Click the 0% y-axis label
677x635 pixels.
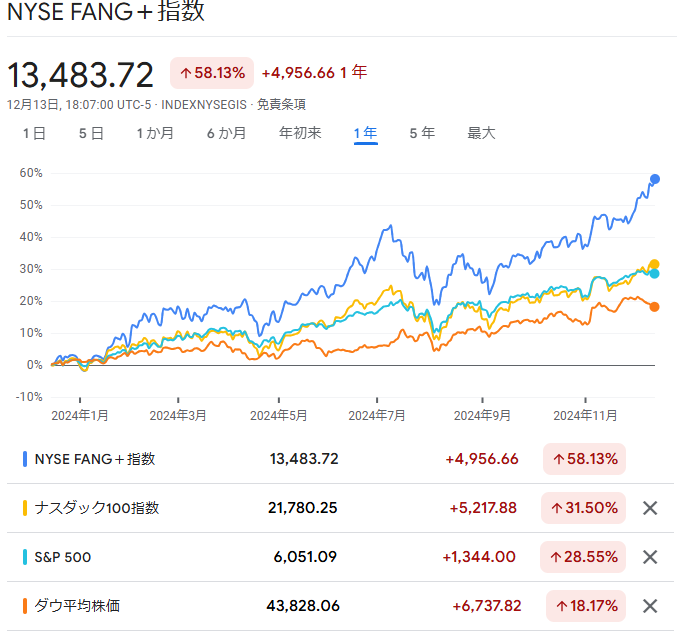35,365
